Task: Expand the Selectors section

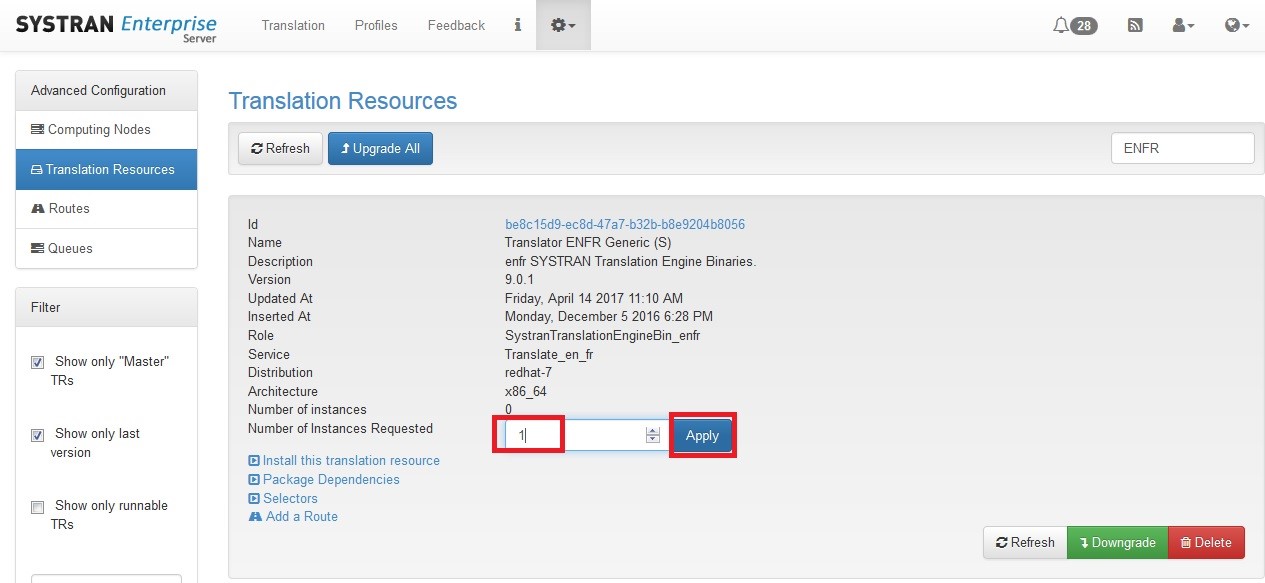Action: (x=283, y=498)
